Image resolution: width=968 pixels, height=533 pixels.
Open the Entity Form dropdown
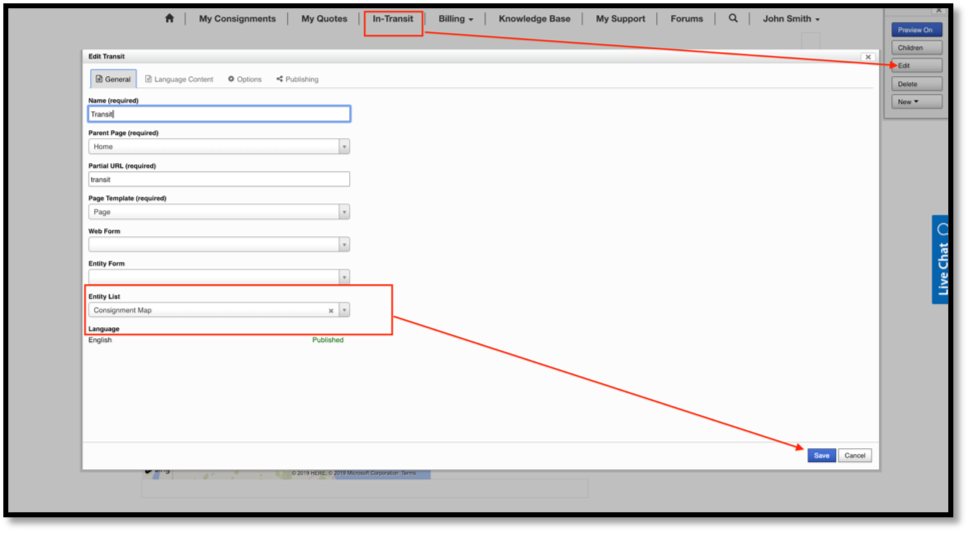344,277
